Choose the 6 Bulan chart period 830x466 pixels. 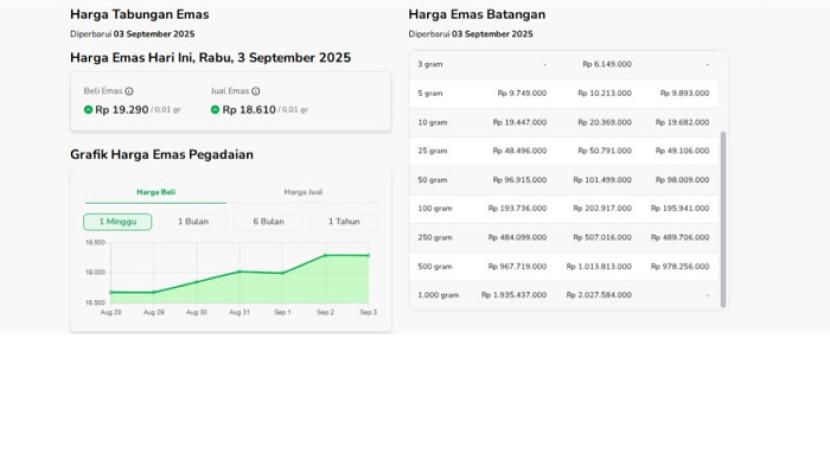(268, 222)
